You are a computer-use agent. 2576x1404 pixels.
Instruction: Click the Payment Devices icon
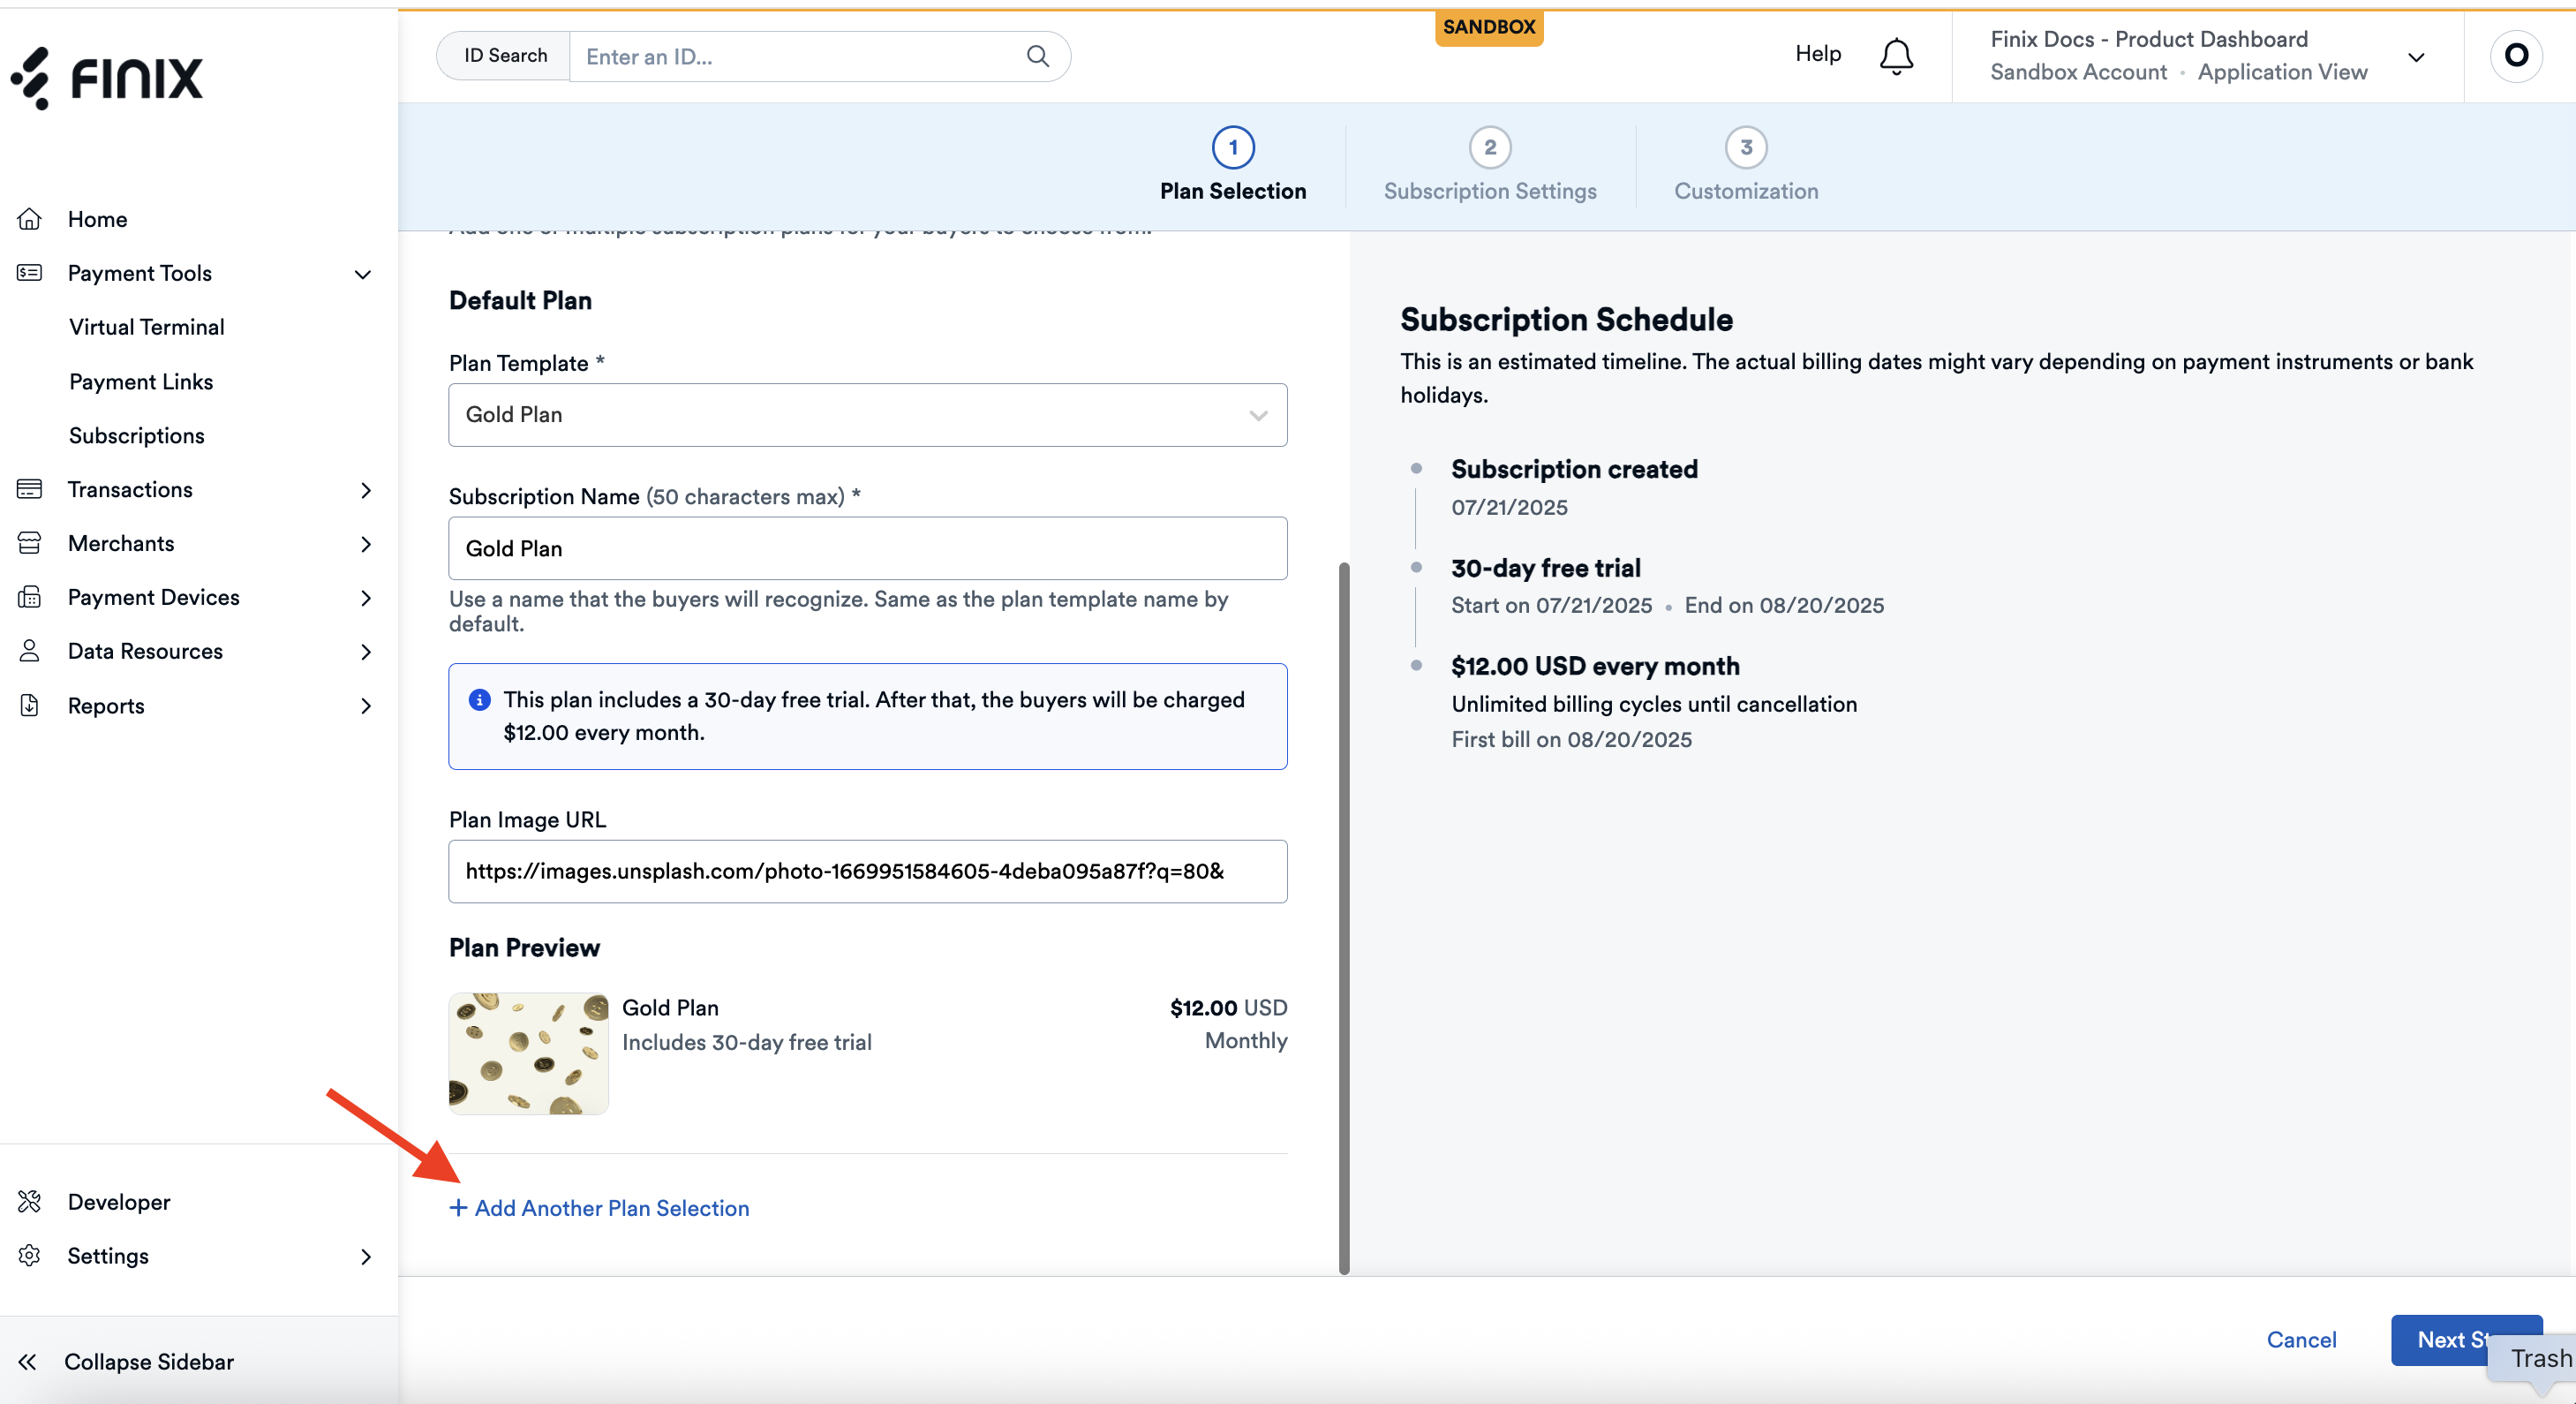(30, 597)
